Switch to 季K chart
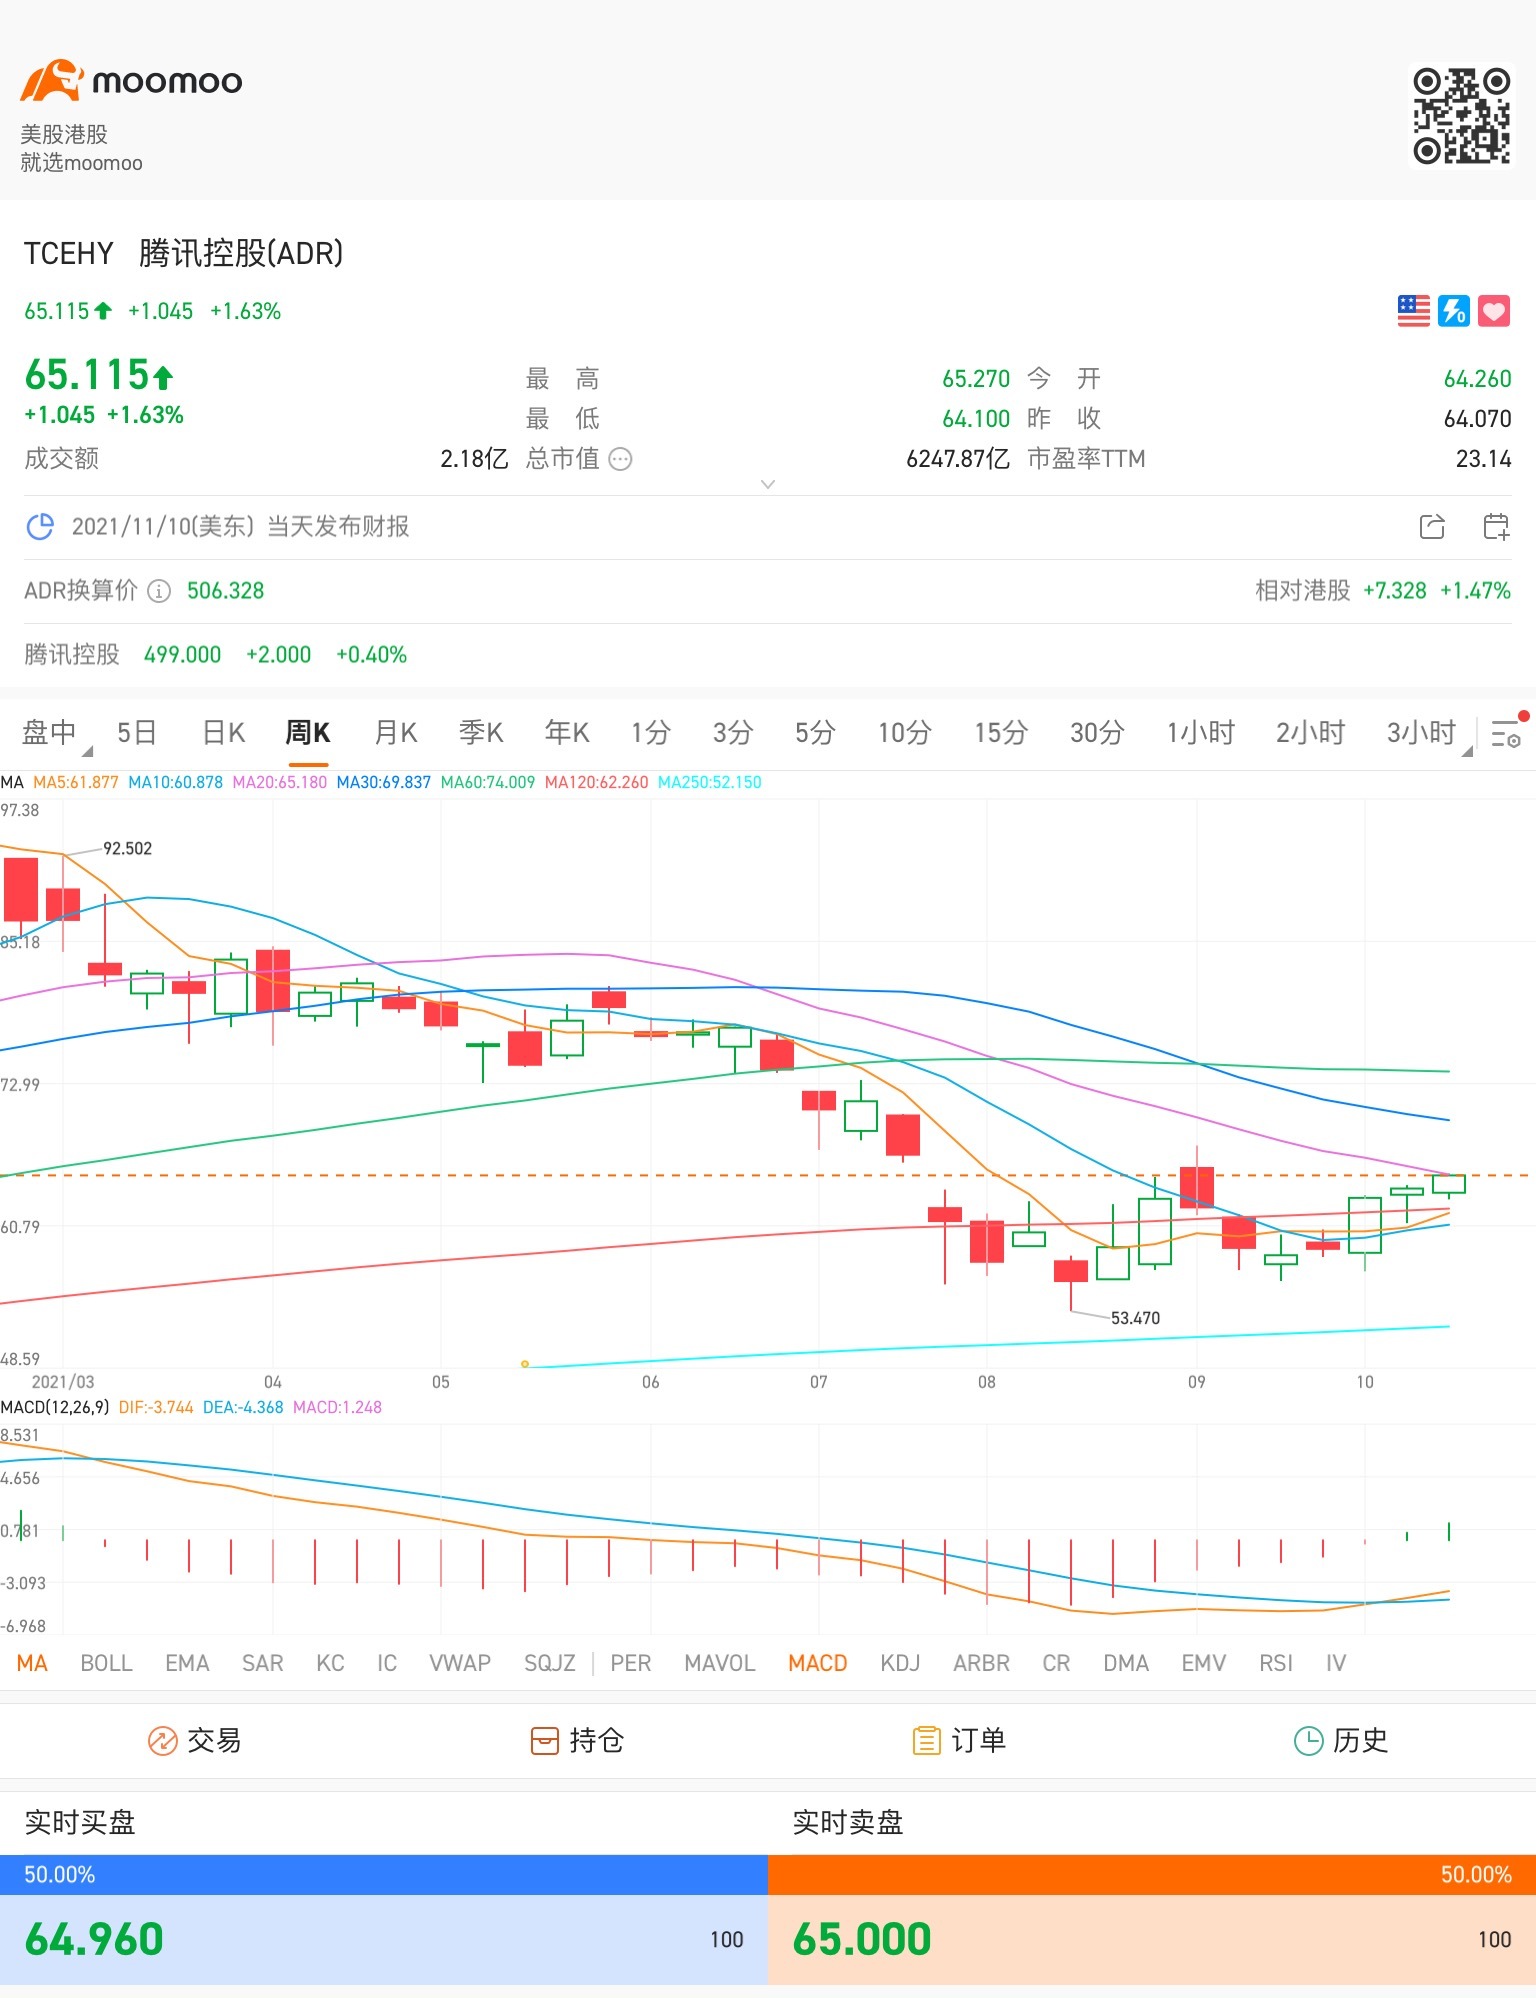The width and height of the screenshot is (1536, 1998). [481, 733]
